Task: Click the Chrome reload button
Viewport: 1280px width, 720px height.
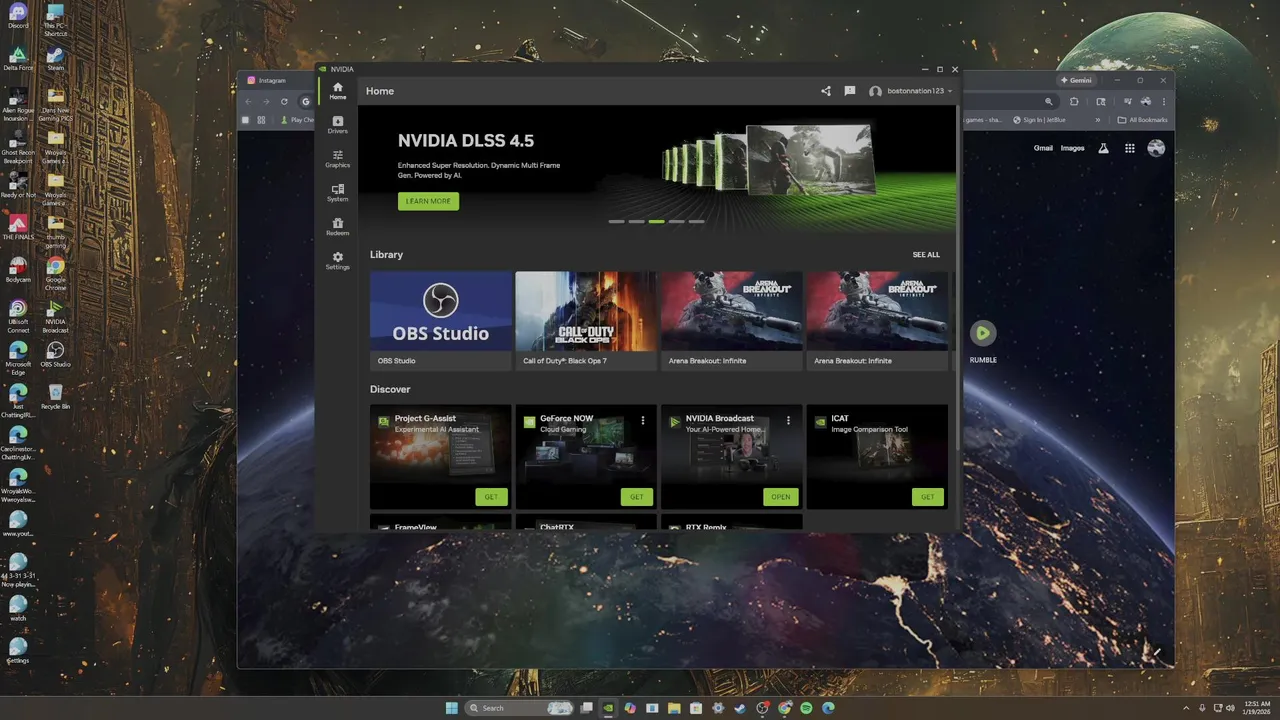Action: (x=284, y=101)
